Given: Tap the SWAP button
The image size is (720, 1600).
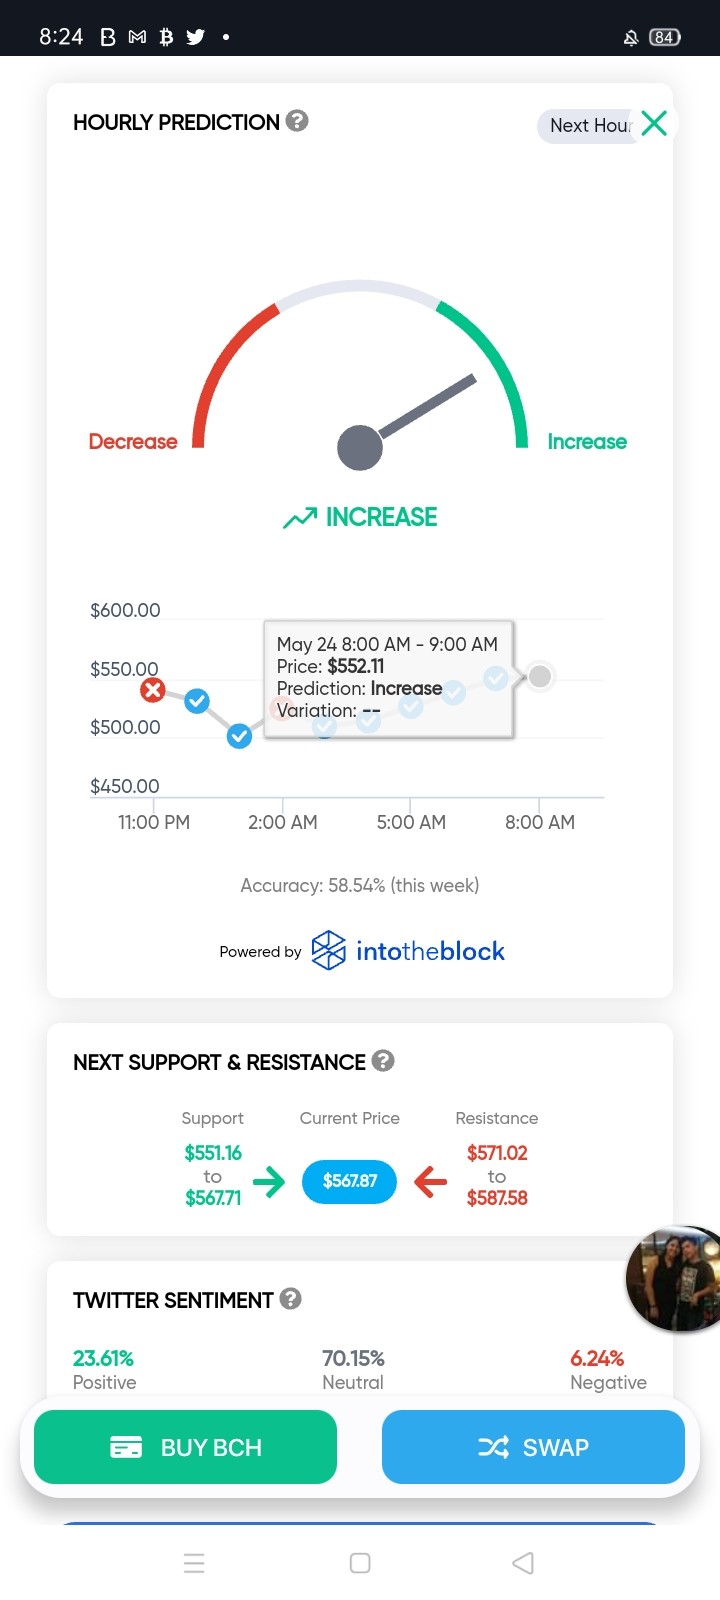Looking at the screenshot, I should (533, 1447).
